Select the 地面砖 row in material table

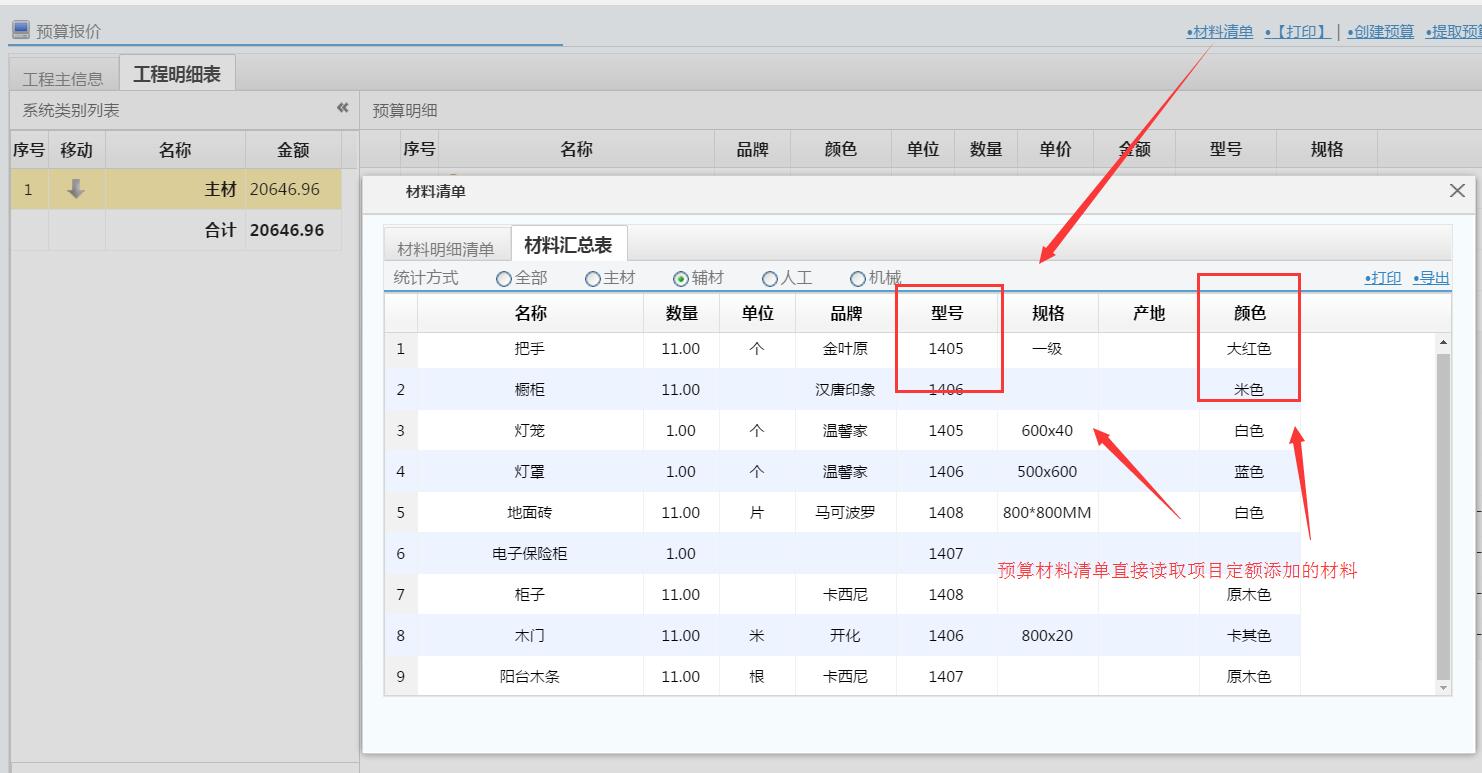530,513
